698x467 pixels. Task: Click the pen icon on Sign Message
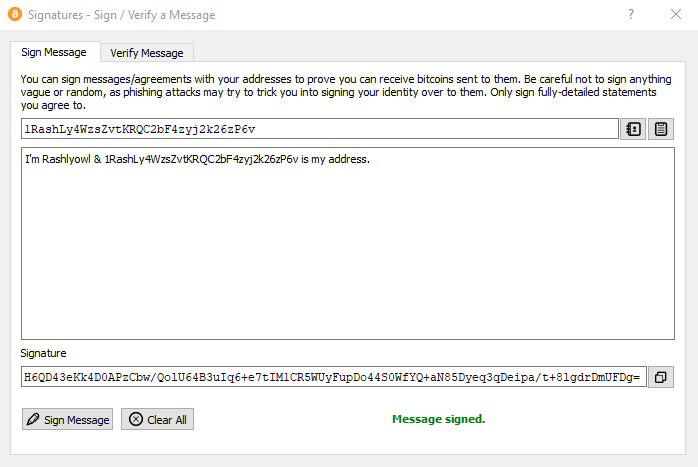coord(33,419)
